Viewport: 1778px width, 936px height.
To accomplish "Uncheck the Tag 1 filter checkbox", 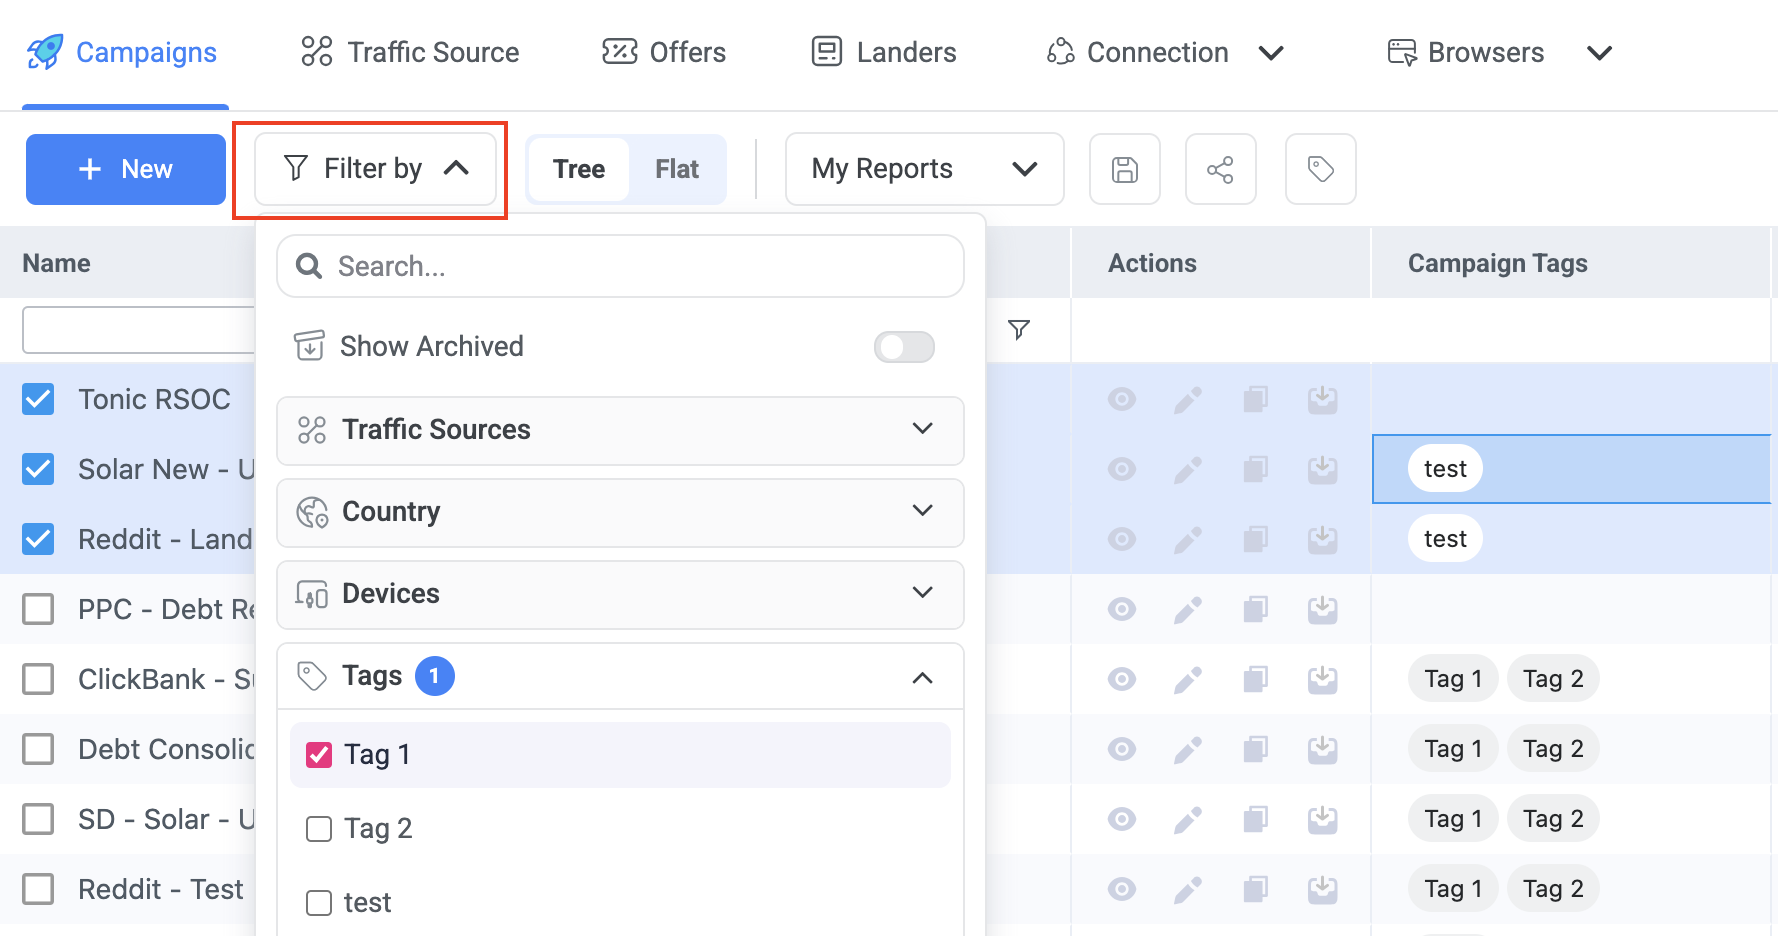I will [319, 755].
